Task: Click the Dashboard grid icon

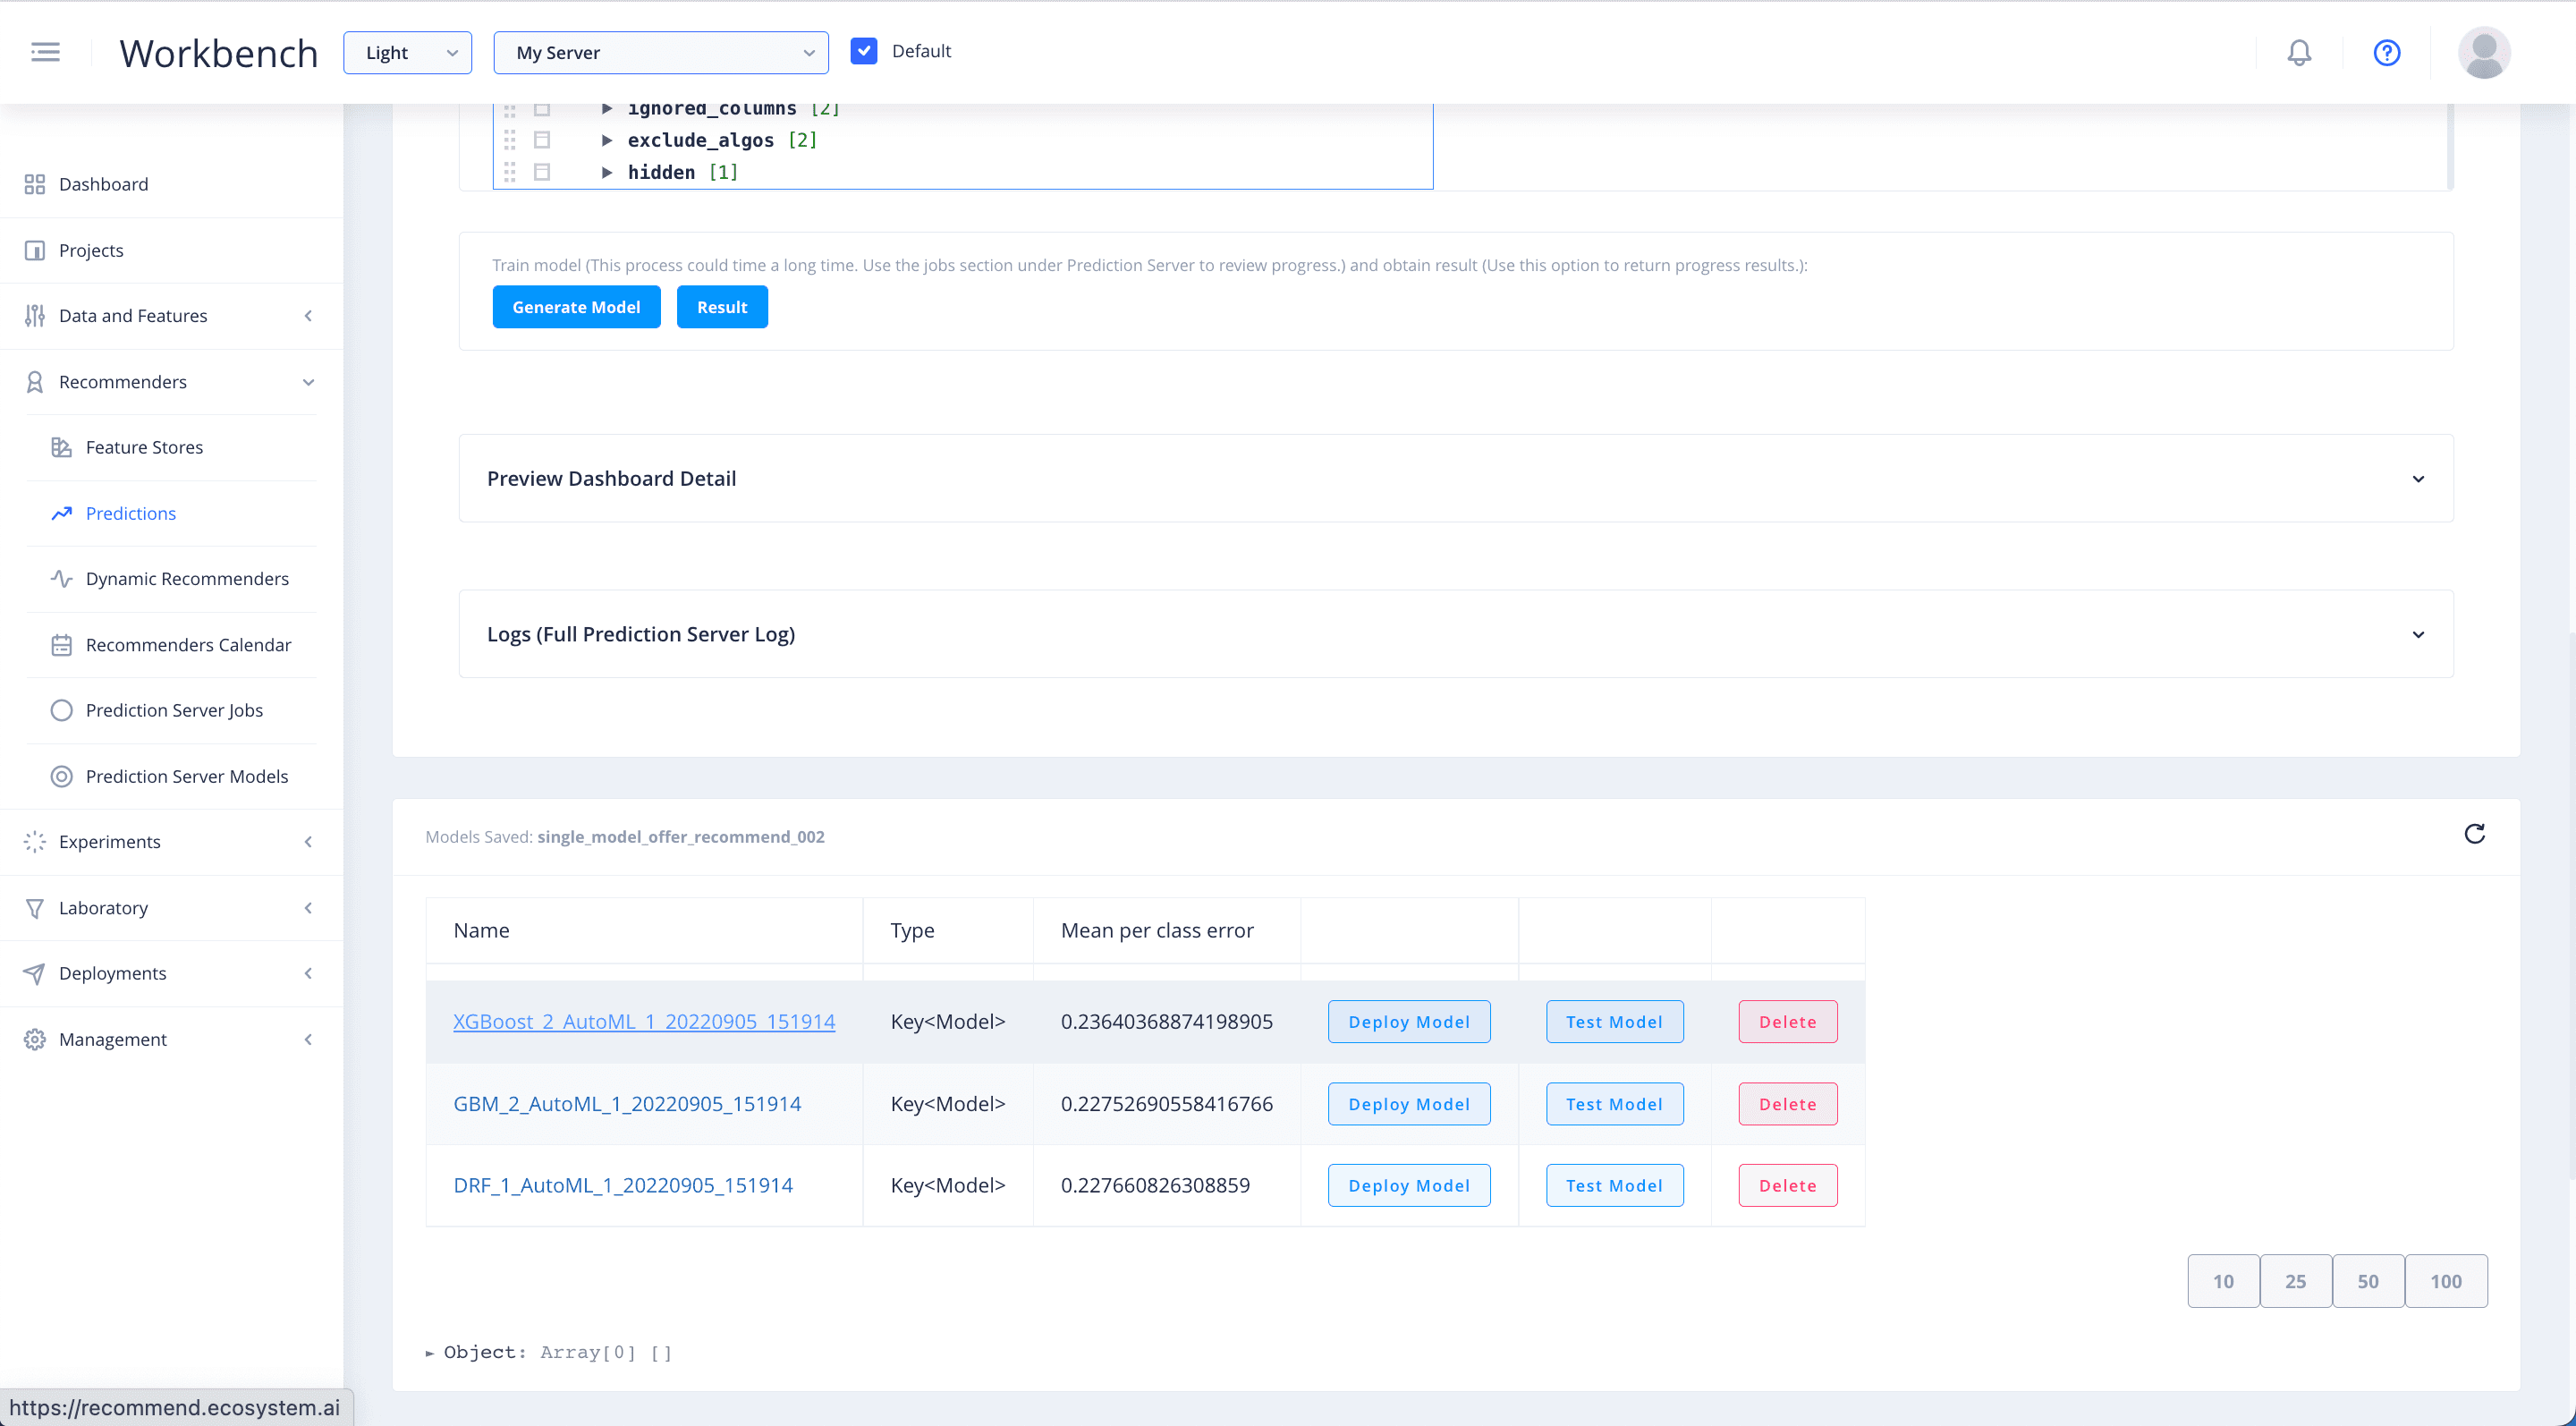Action: click(35, 184)
